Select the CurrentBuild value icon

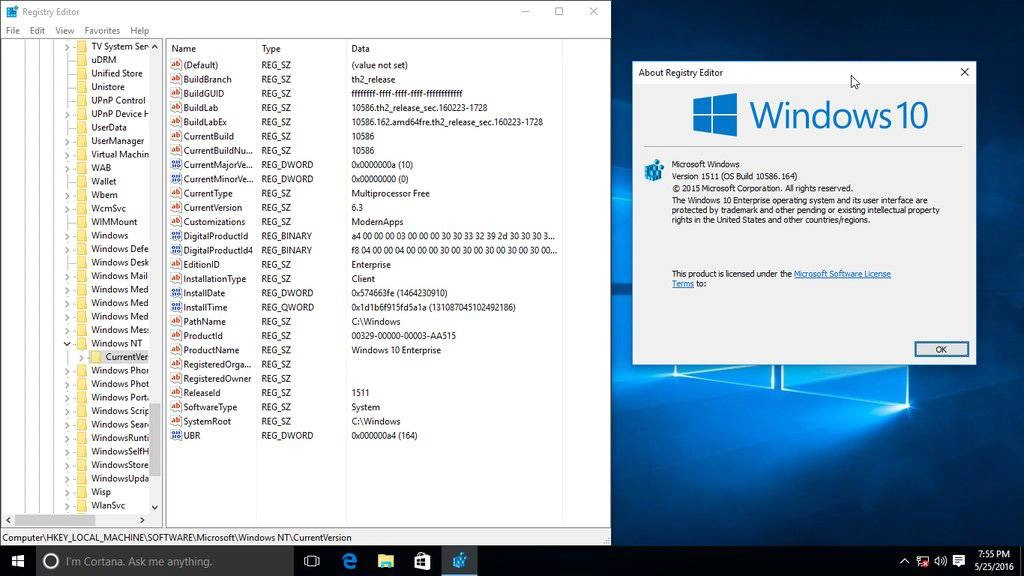[176, 136]
